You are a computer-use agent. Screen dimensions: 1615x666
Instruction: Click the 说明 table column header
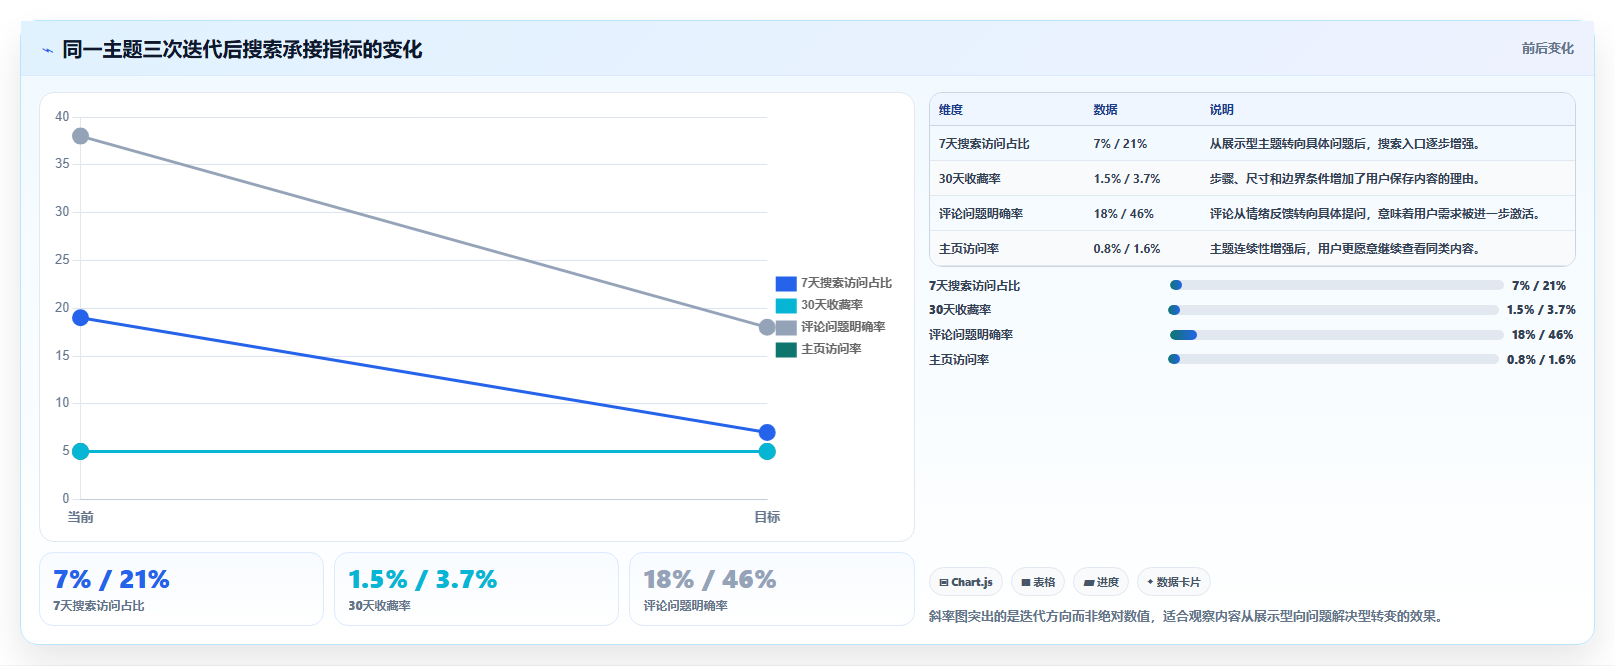tap(1222, 110)
